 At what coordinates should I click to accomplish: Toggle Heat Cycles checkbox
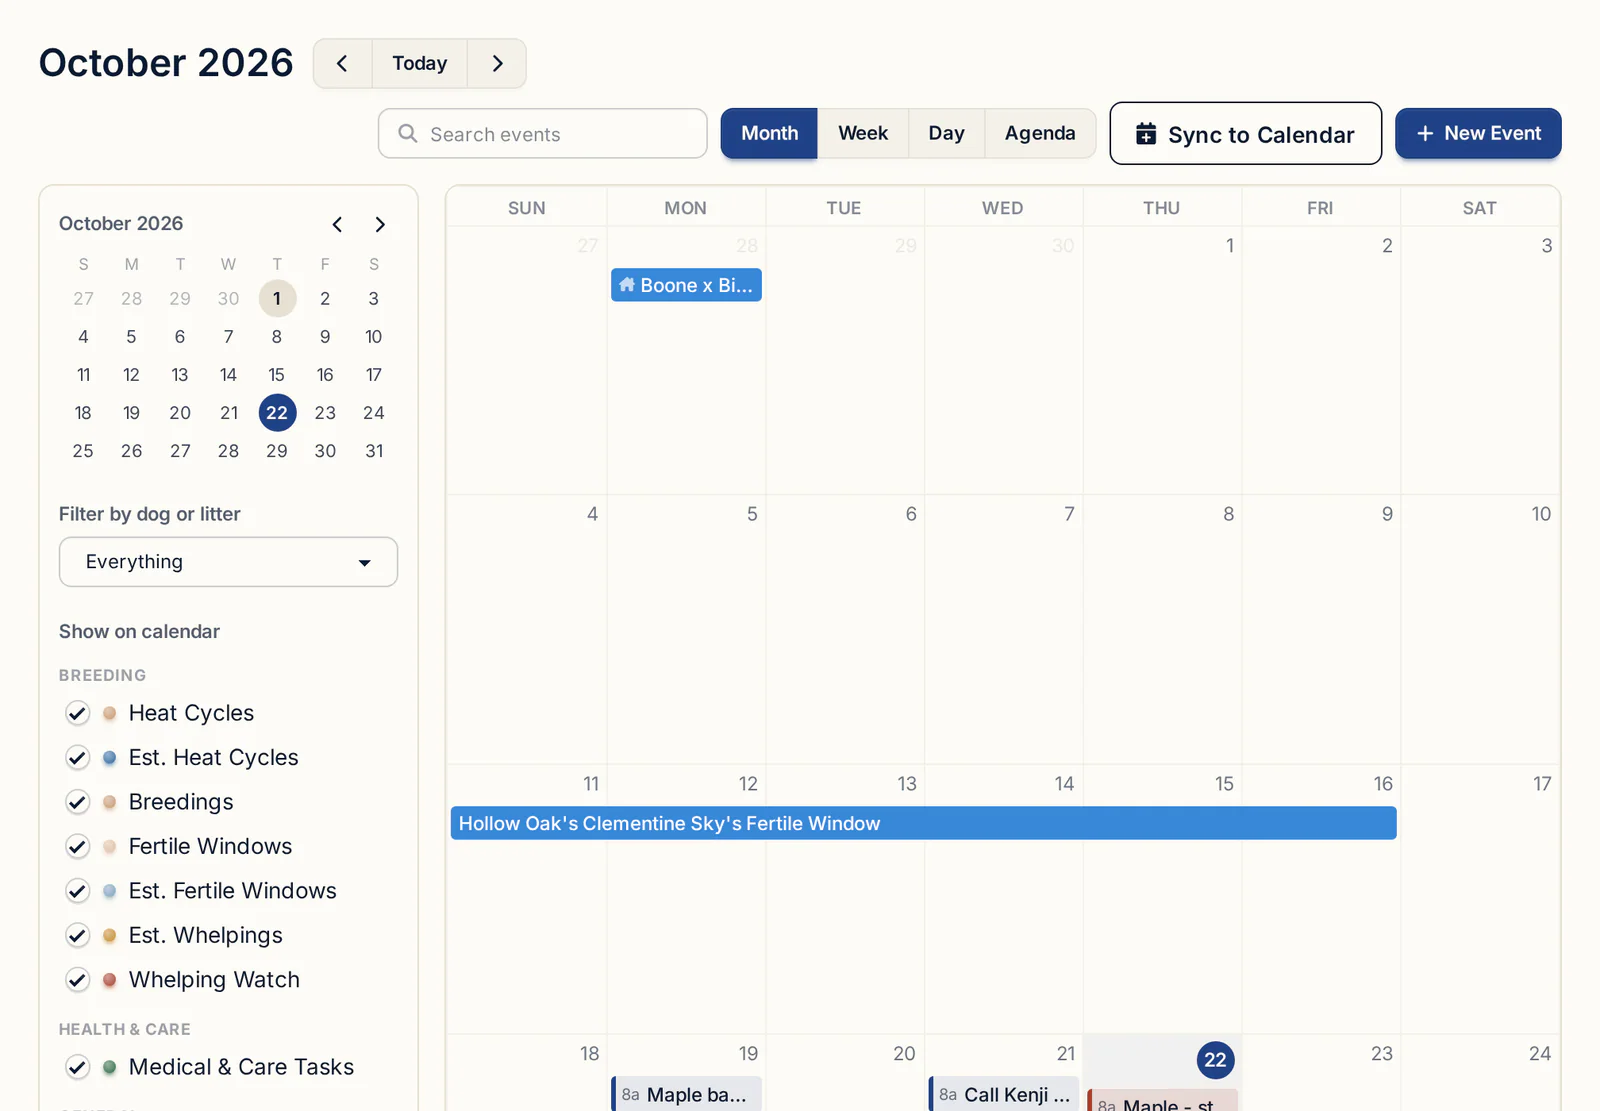(x=78, y=713)
